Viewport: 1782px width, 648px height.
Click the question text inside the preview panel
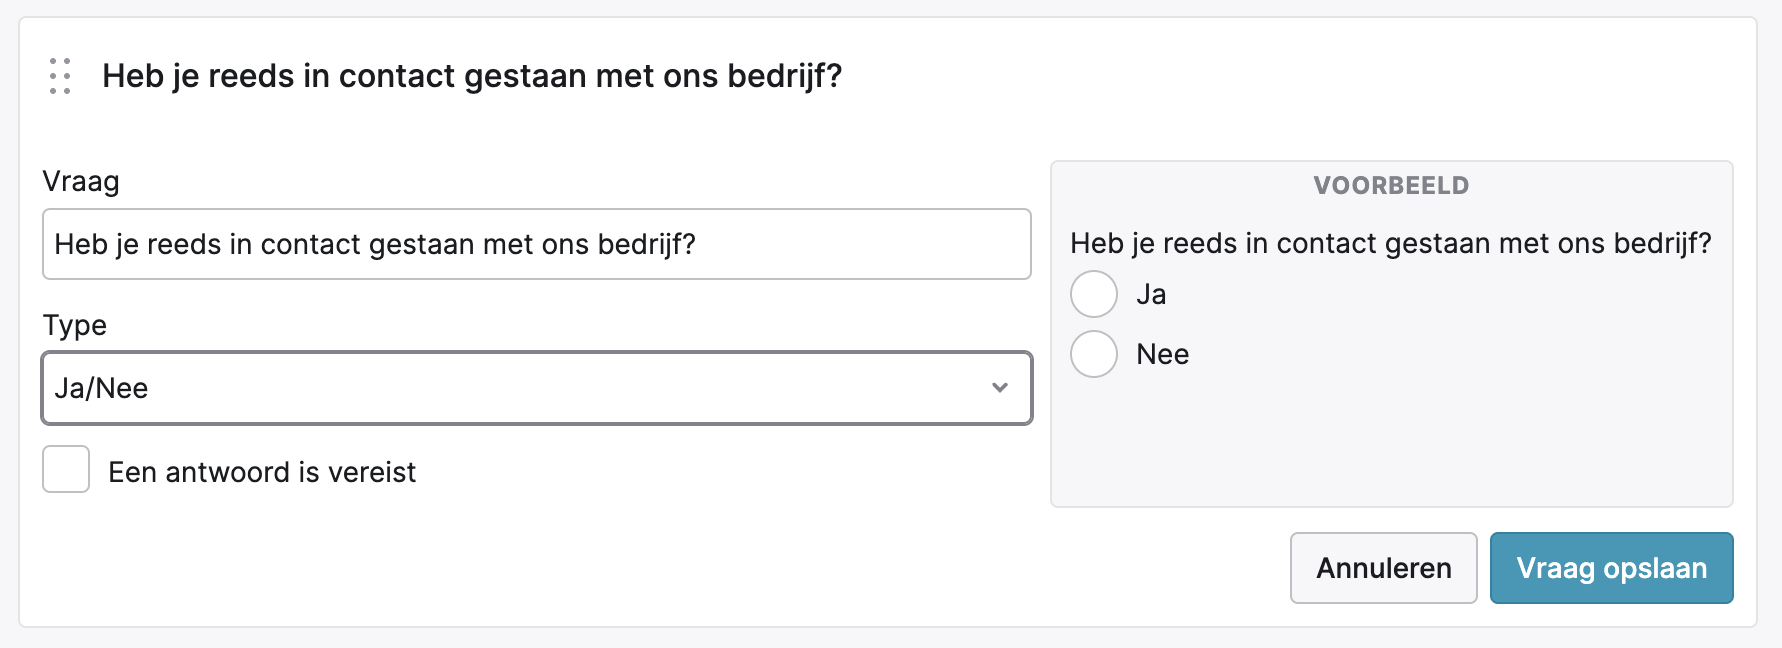point(1390,243)
